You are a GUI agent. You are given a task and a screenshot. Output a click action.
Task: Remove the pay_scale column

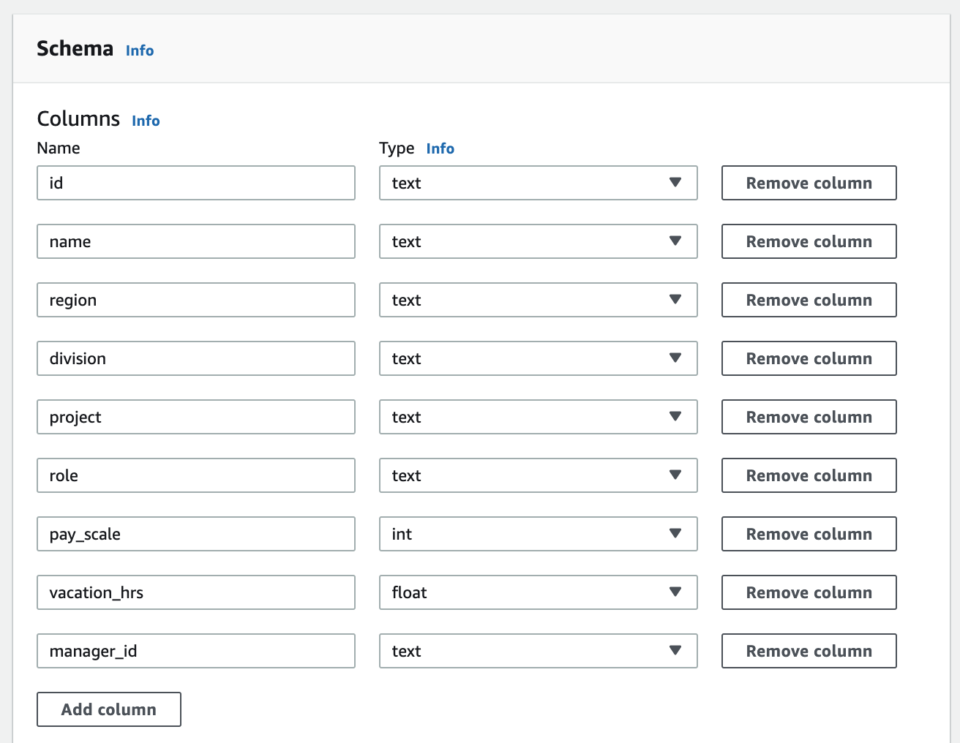[x=808, y=533]
